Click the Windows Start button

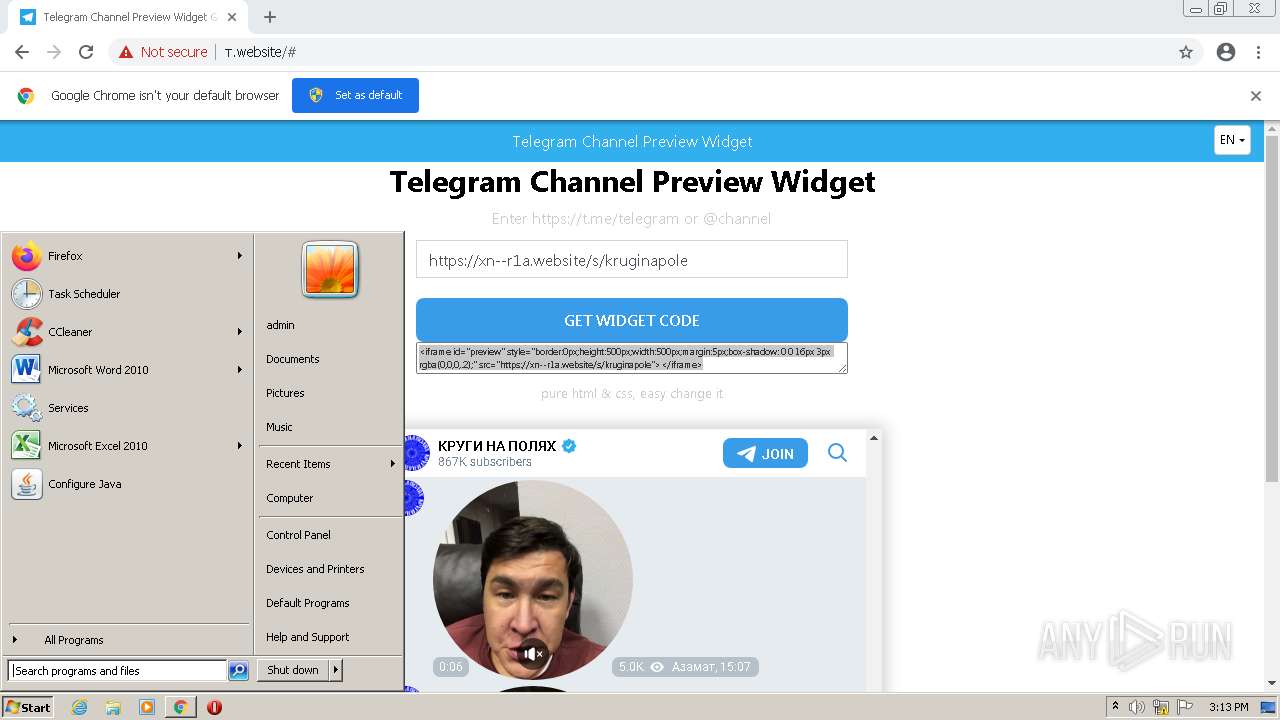coord(28,707)
